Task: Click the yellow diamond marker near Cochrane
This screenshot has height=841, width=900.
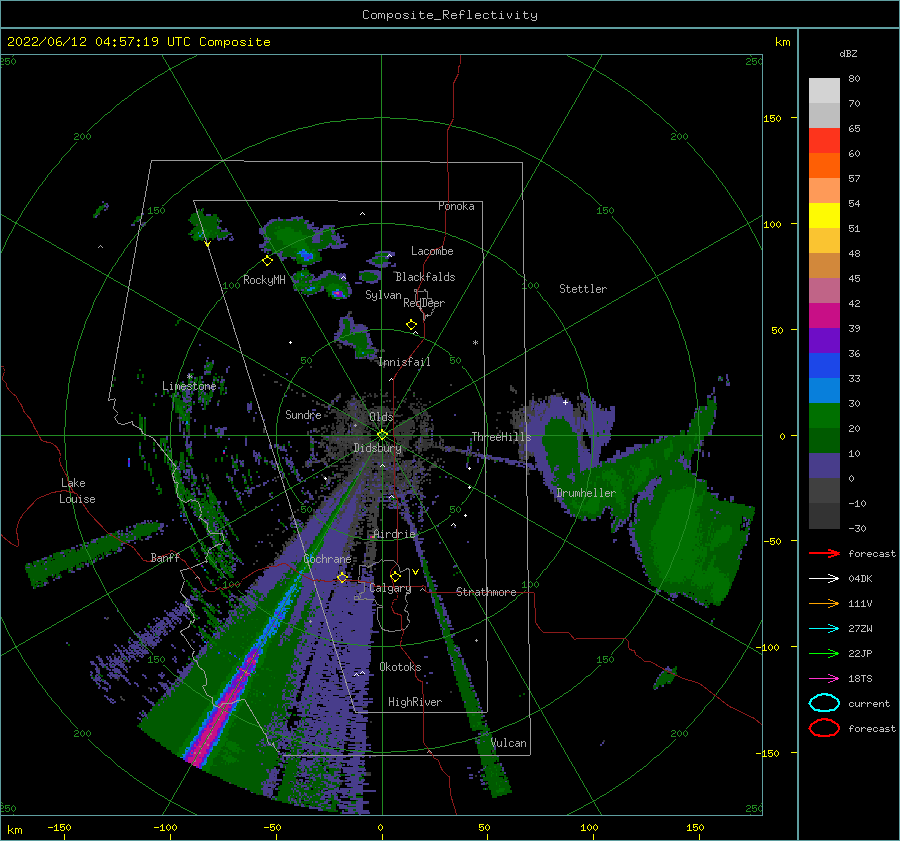Action: 342,577
